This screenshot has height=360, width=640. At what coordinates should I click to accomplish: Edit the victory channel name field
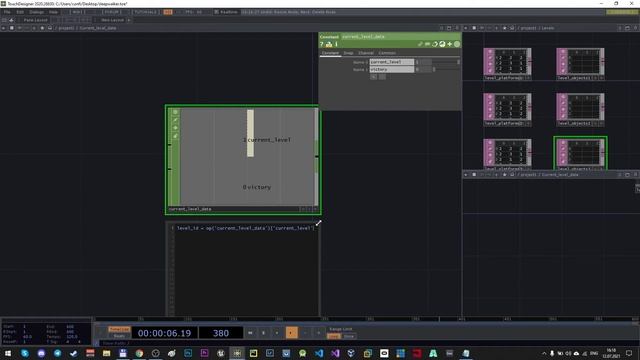pyautogui.click(x=392, y=70)
